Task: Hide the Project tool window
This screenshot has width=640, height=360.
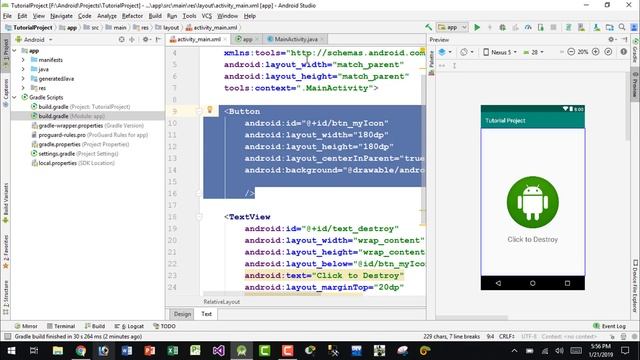Action: (x=158, y=40)
